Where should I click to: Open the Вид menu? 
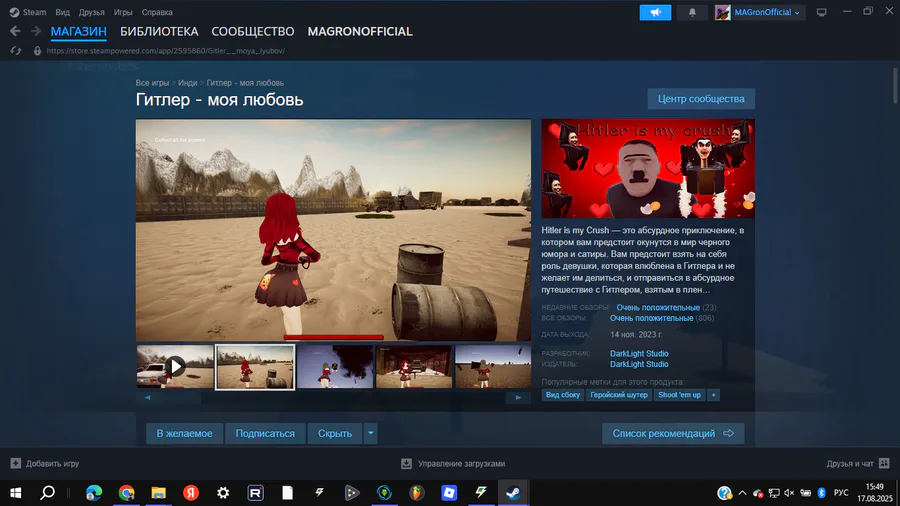point(62,12)
